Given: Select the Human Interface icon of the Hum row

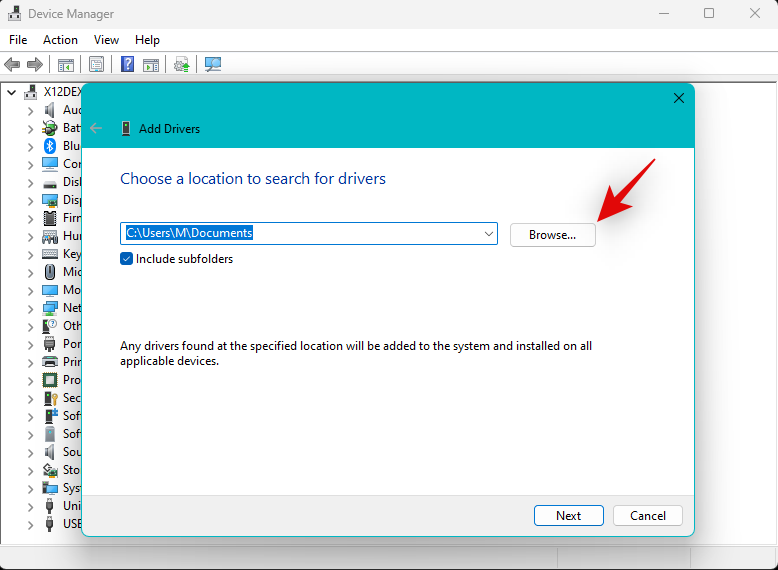Looking at the screenshot, I should pos(50,237).
